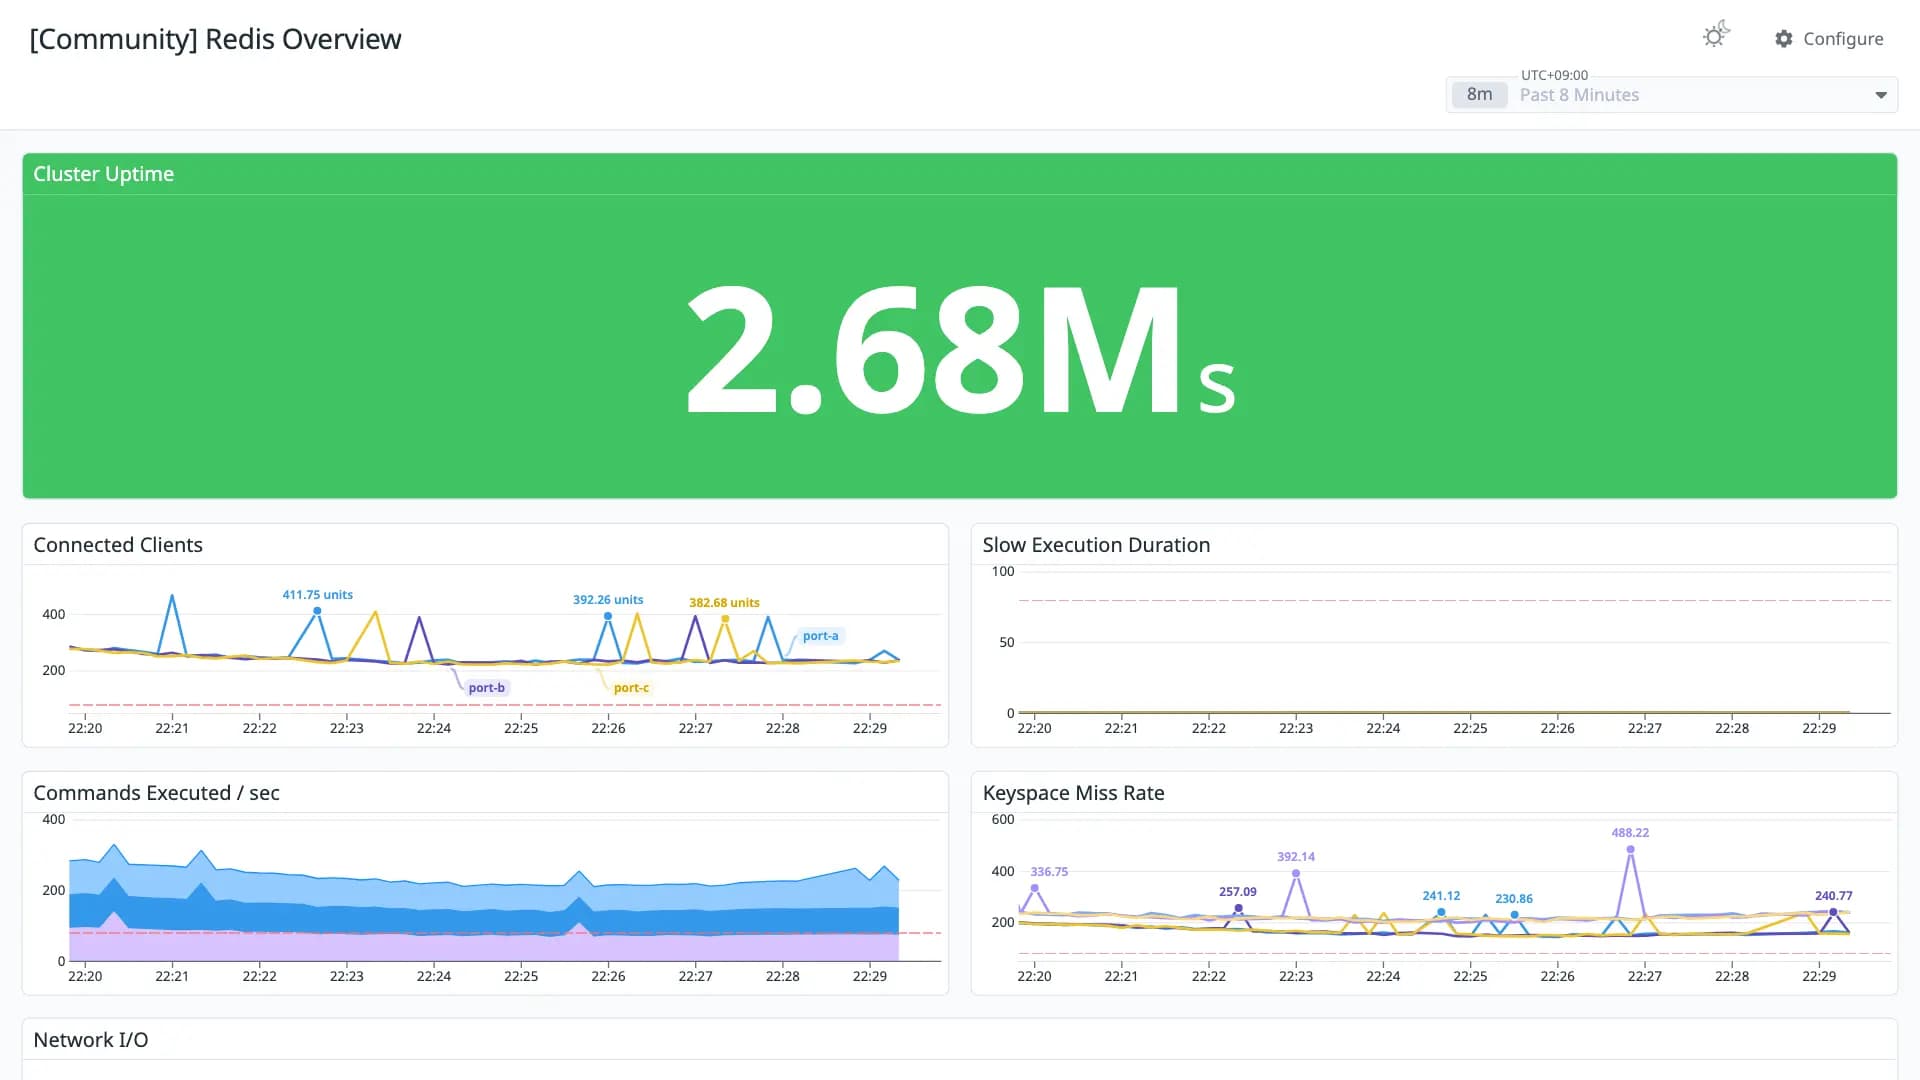1920x1080 pixels.
Task: Click the Past 8 Minutes time field
Action: (1672, 95)
